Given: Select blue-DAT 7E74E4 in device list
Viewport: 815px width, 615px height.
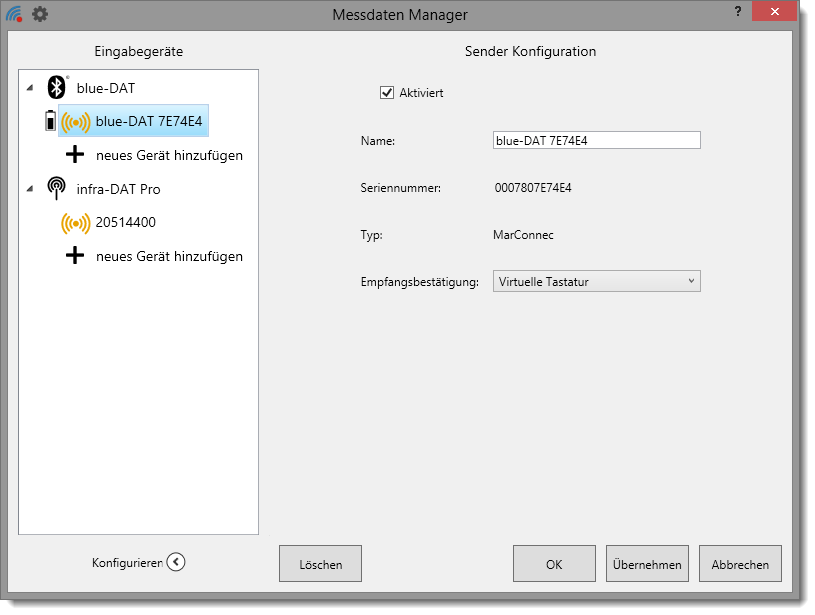Looking at the screenshot, I should (x=149, y=122).
